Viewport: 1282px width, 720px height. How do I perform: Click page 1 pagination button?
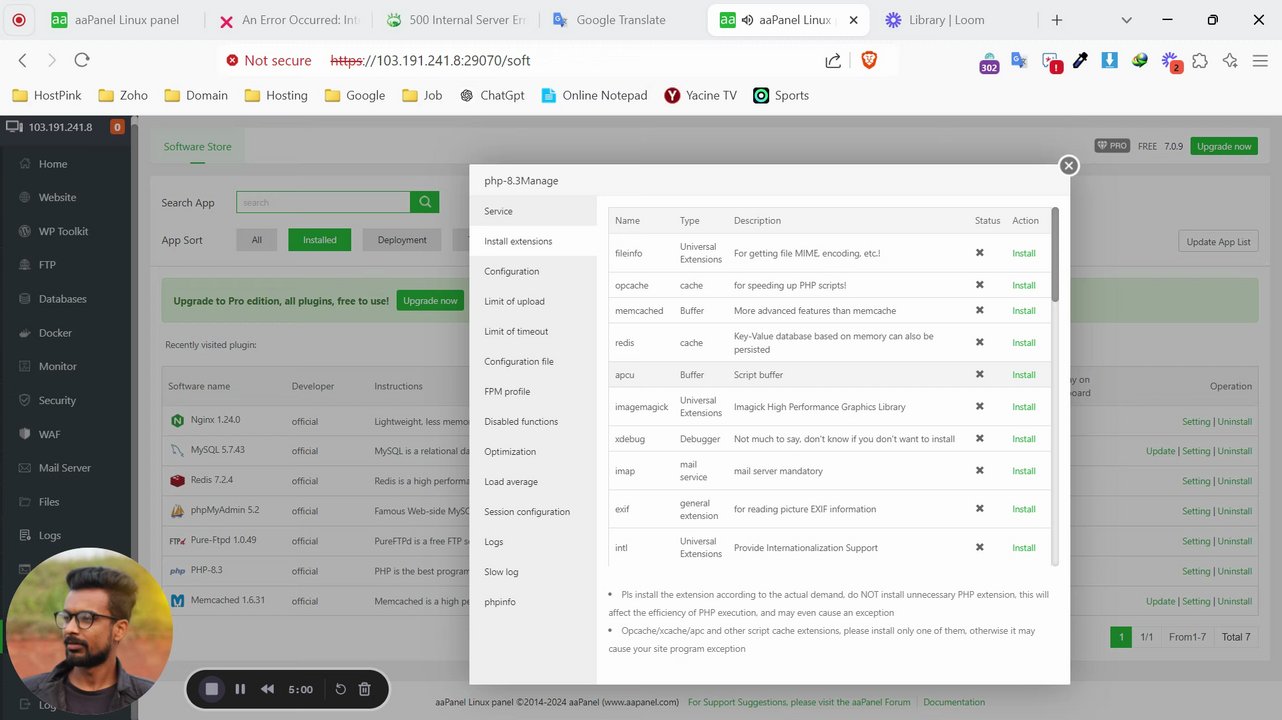point(1121,637)
